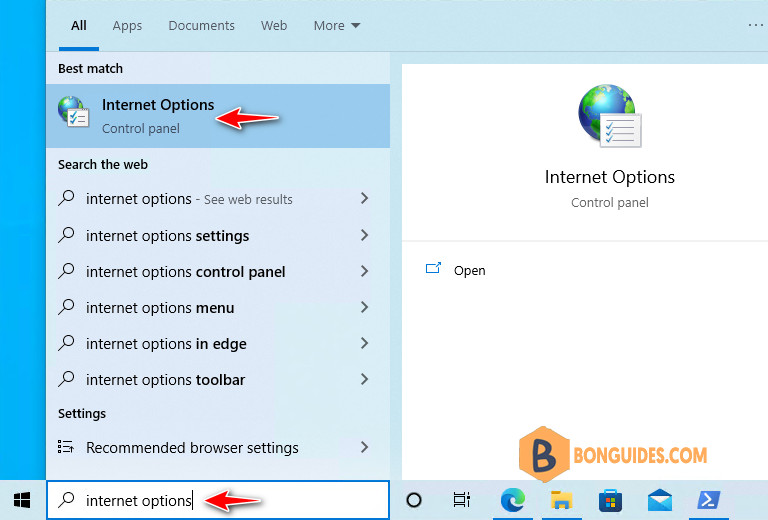Switch to the Documents tab
This screenshot has height=520, width=768.
pos(201,25)
